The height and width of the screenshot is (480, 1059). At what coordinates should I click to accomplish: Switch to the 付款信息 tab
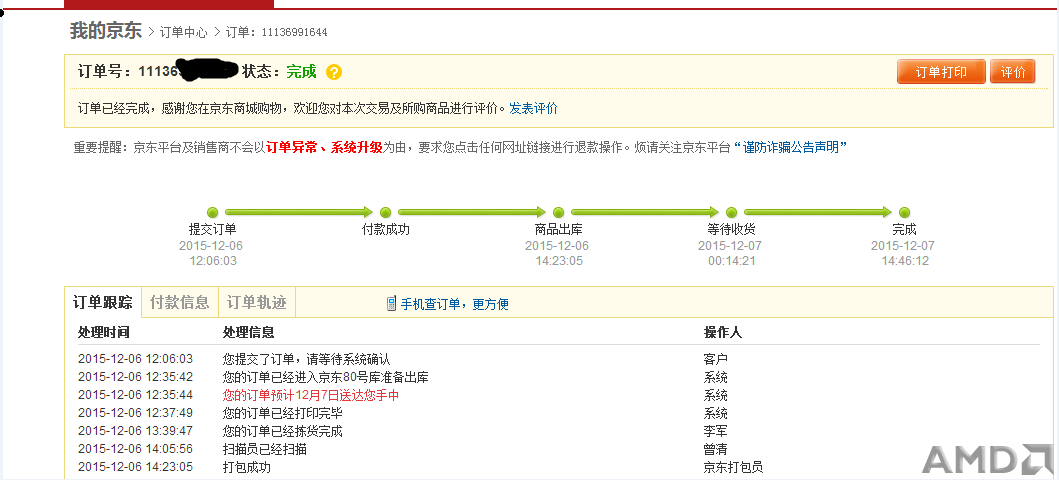coord(180,302)
